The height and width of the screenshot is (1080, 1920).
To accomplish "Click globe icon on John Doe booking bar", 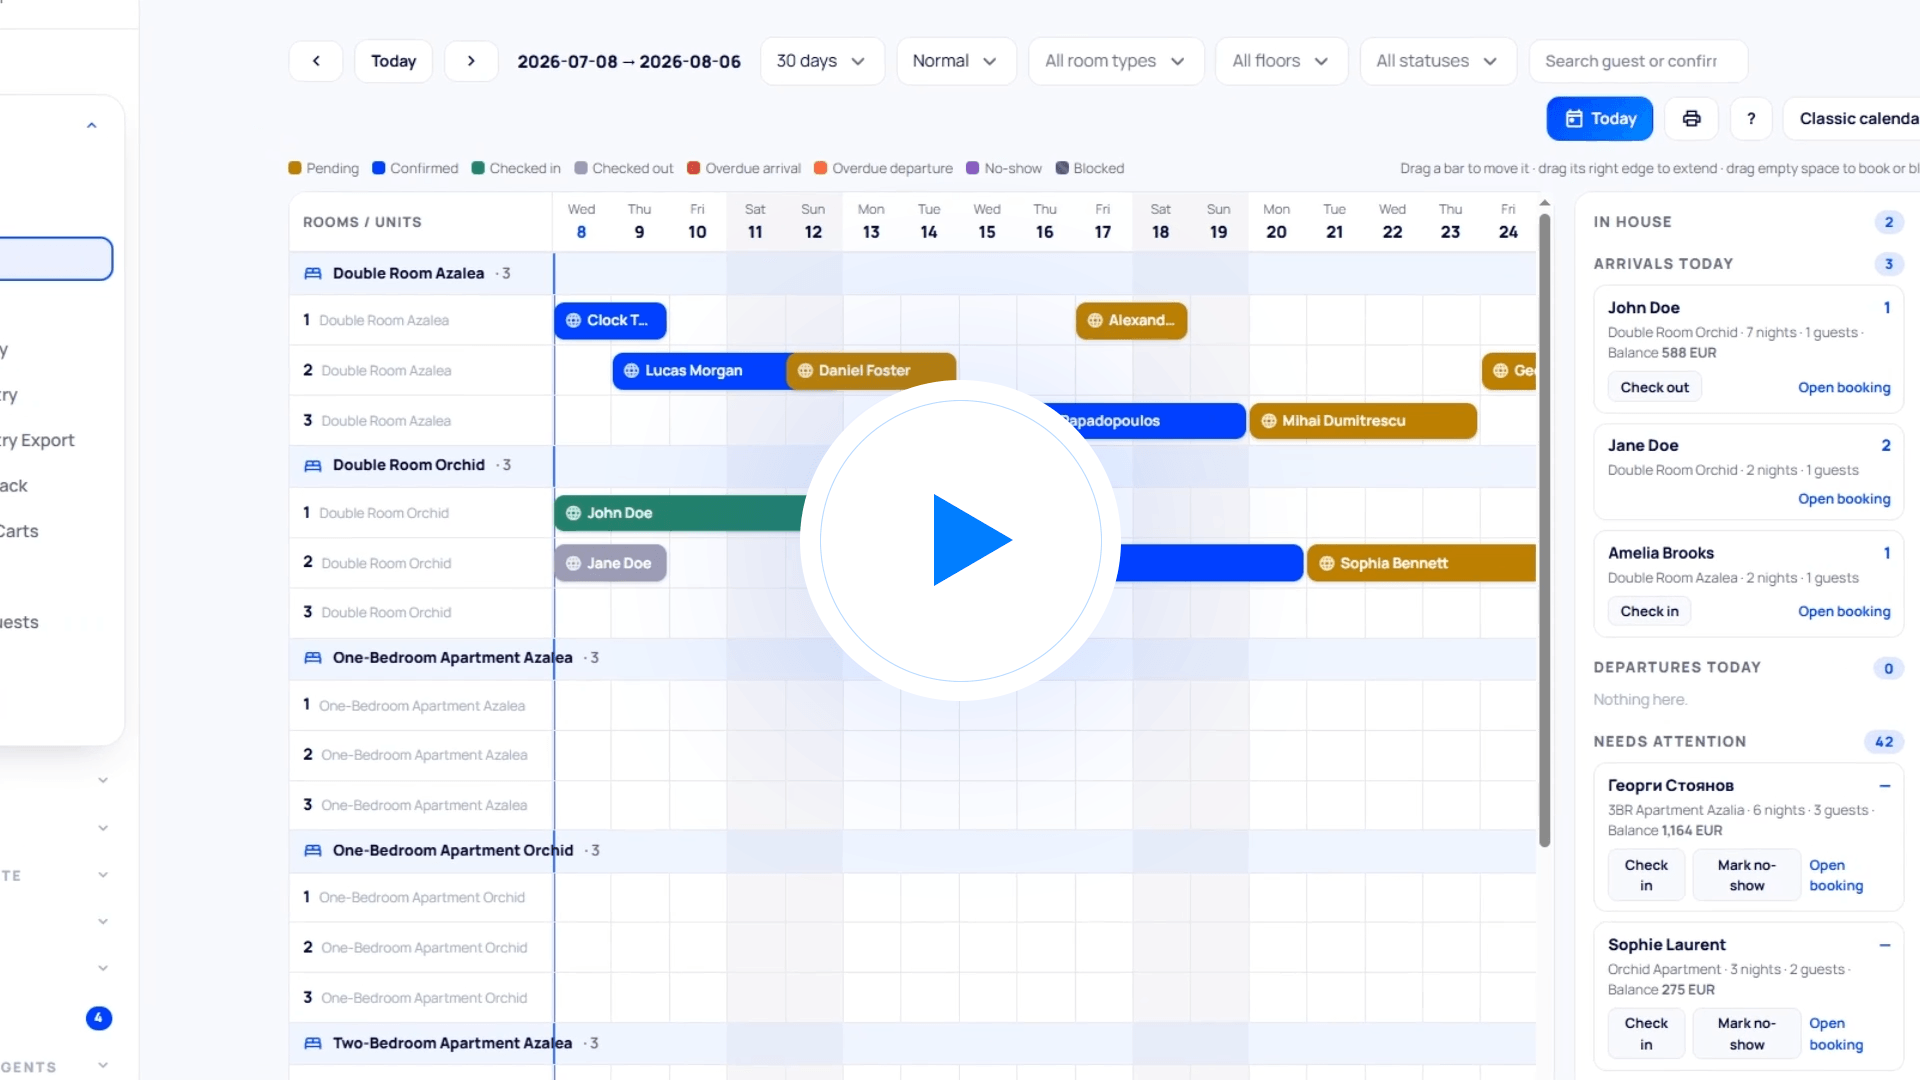I will coord(573,513).
